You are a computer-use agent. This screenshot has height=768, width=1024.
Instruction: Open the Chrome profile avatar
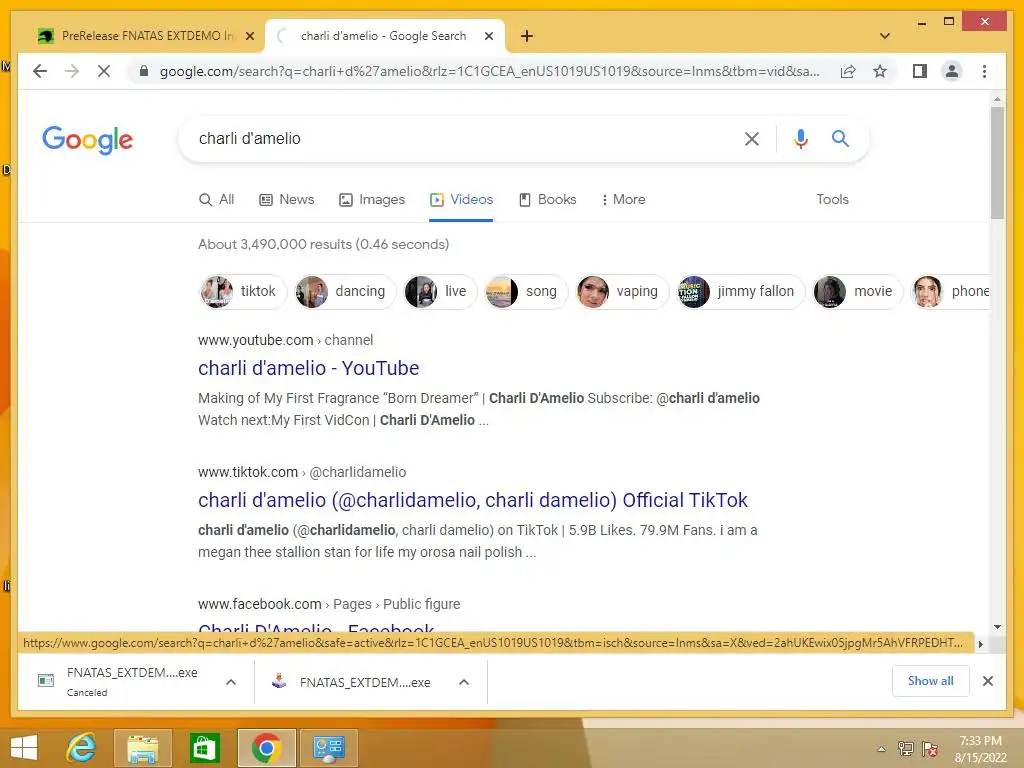coord(952,71)
